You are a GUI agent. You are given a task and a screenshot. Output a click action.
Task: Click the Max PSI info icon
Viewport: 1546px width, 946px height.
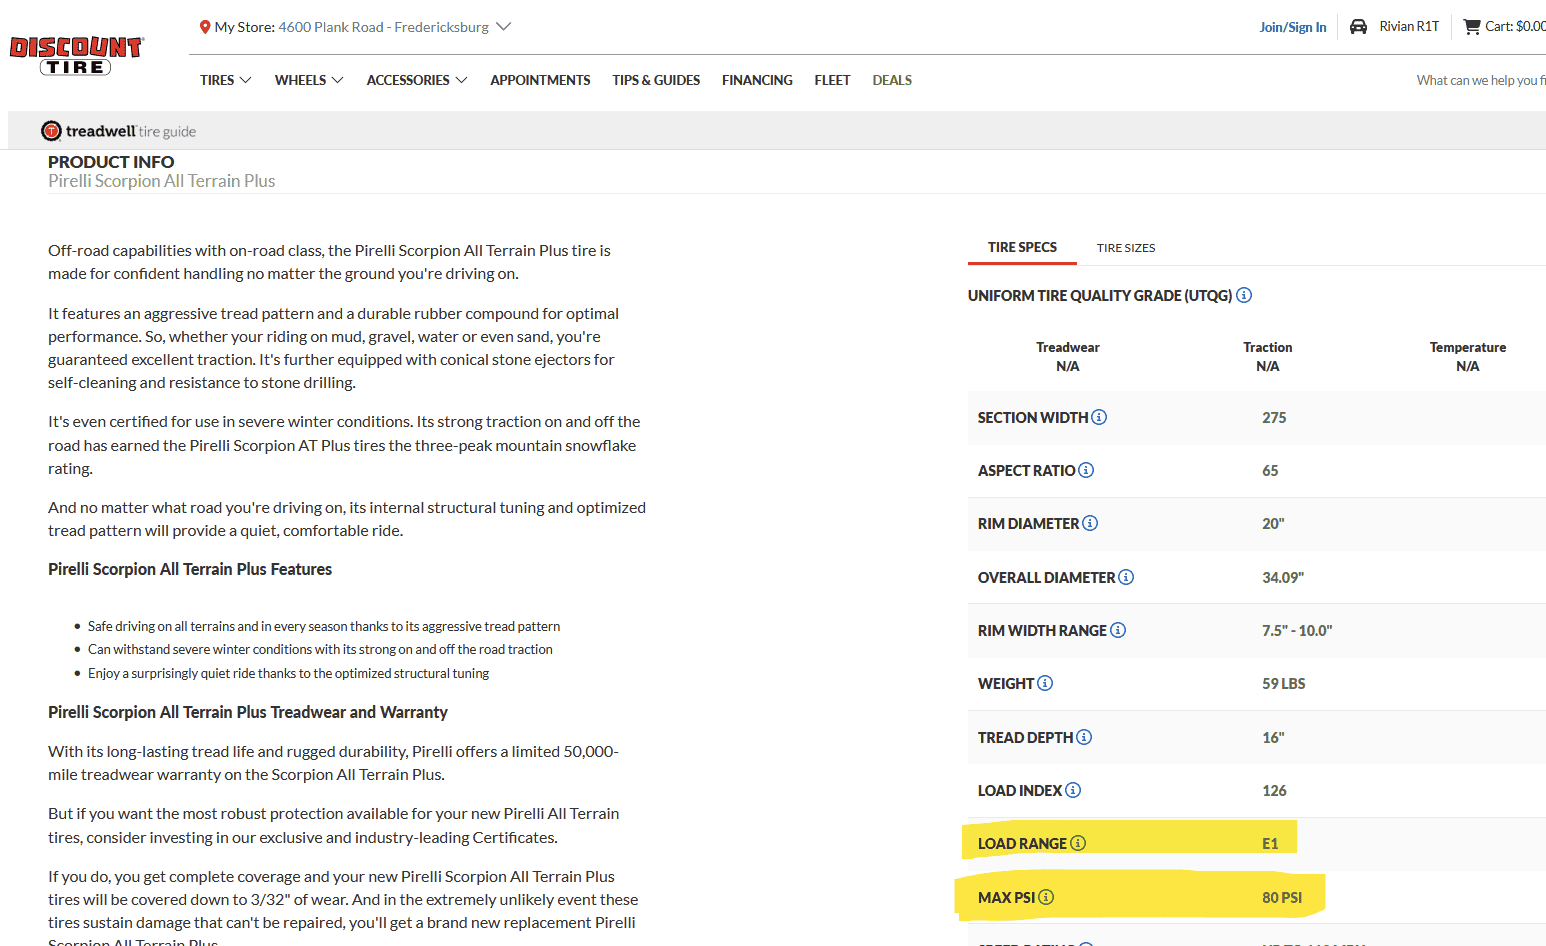1046,897
